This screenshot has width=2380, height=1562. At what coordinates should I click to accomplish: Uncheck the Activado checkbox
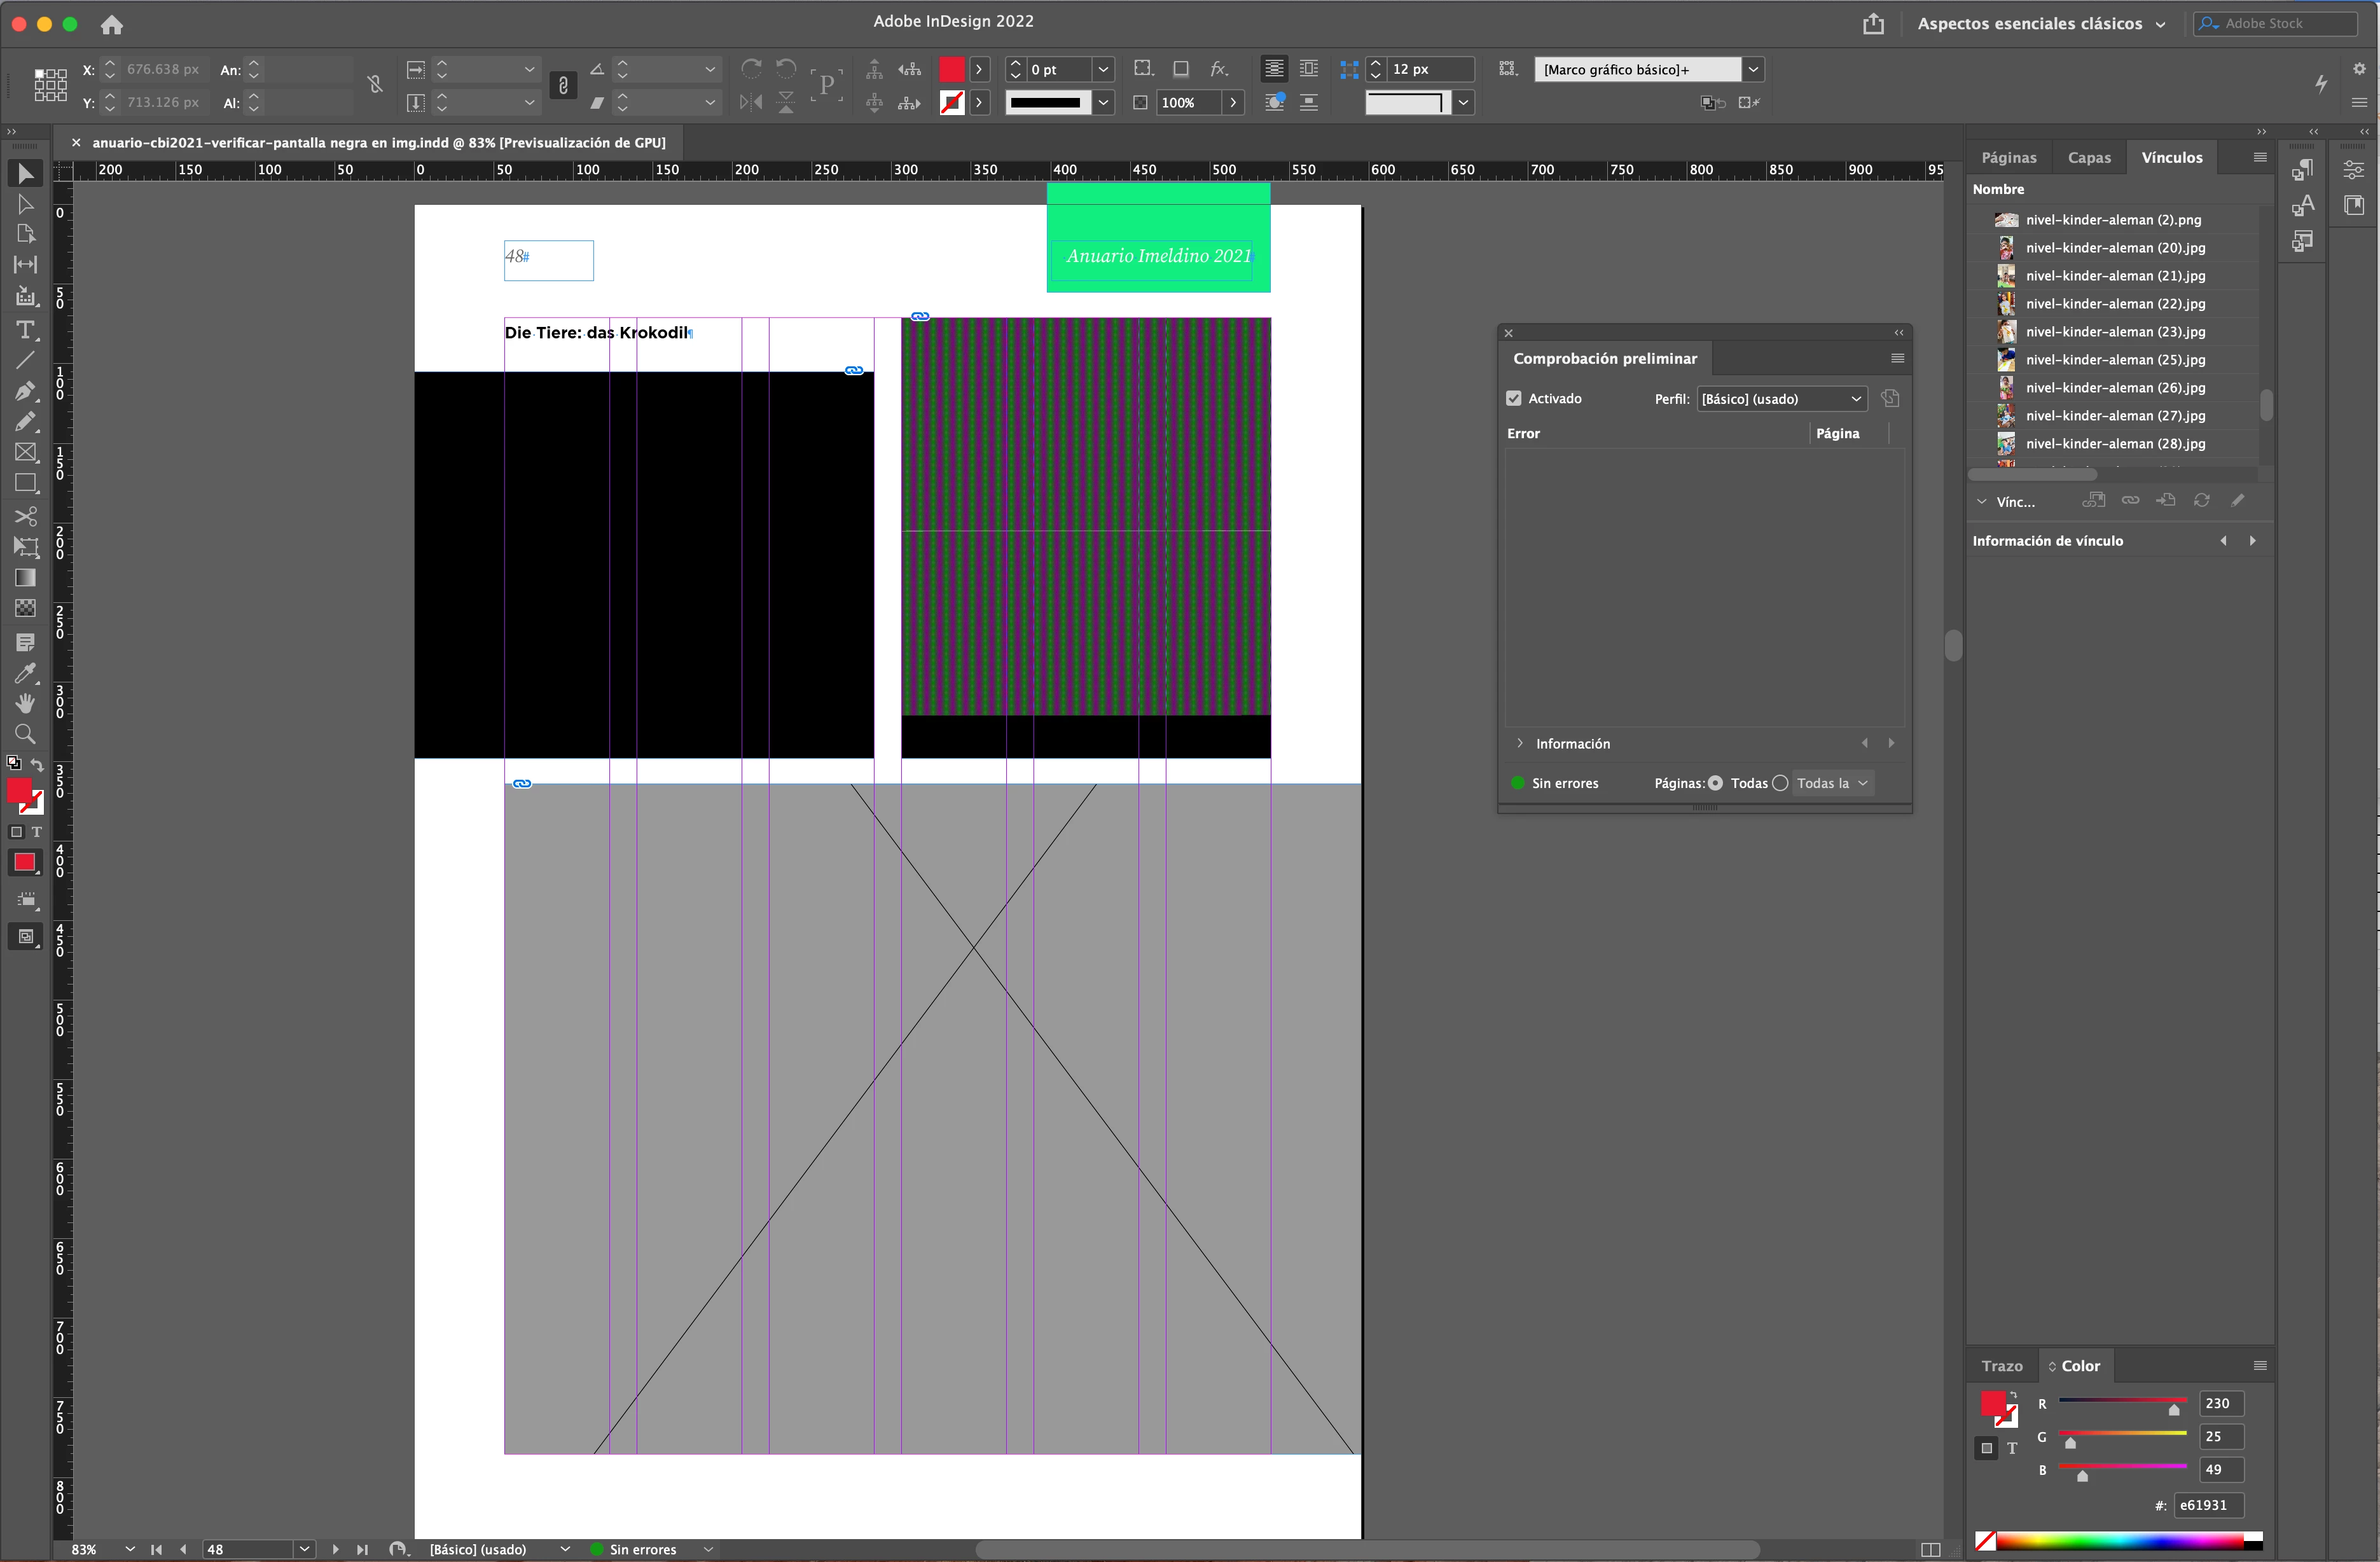pyautogui.click(x=1514, y=398)
